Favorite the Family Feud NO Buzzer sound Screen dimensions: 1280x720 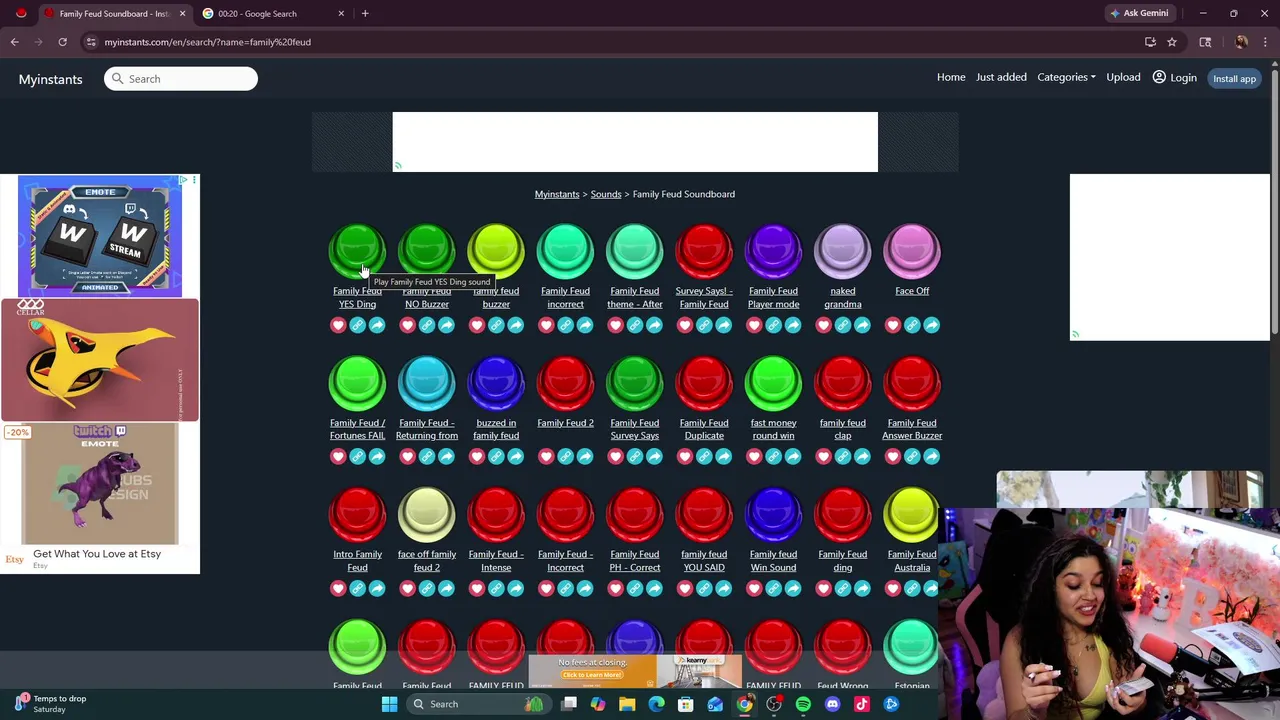pyautogui.click(x=407, y=325)
